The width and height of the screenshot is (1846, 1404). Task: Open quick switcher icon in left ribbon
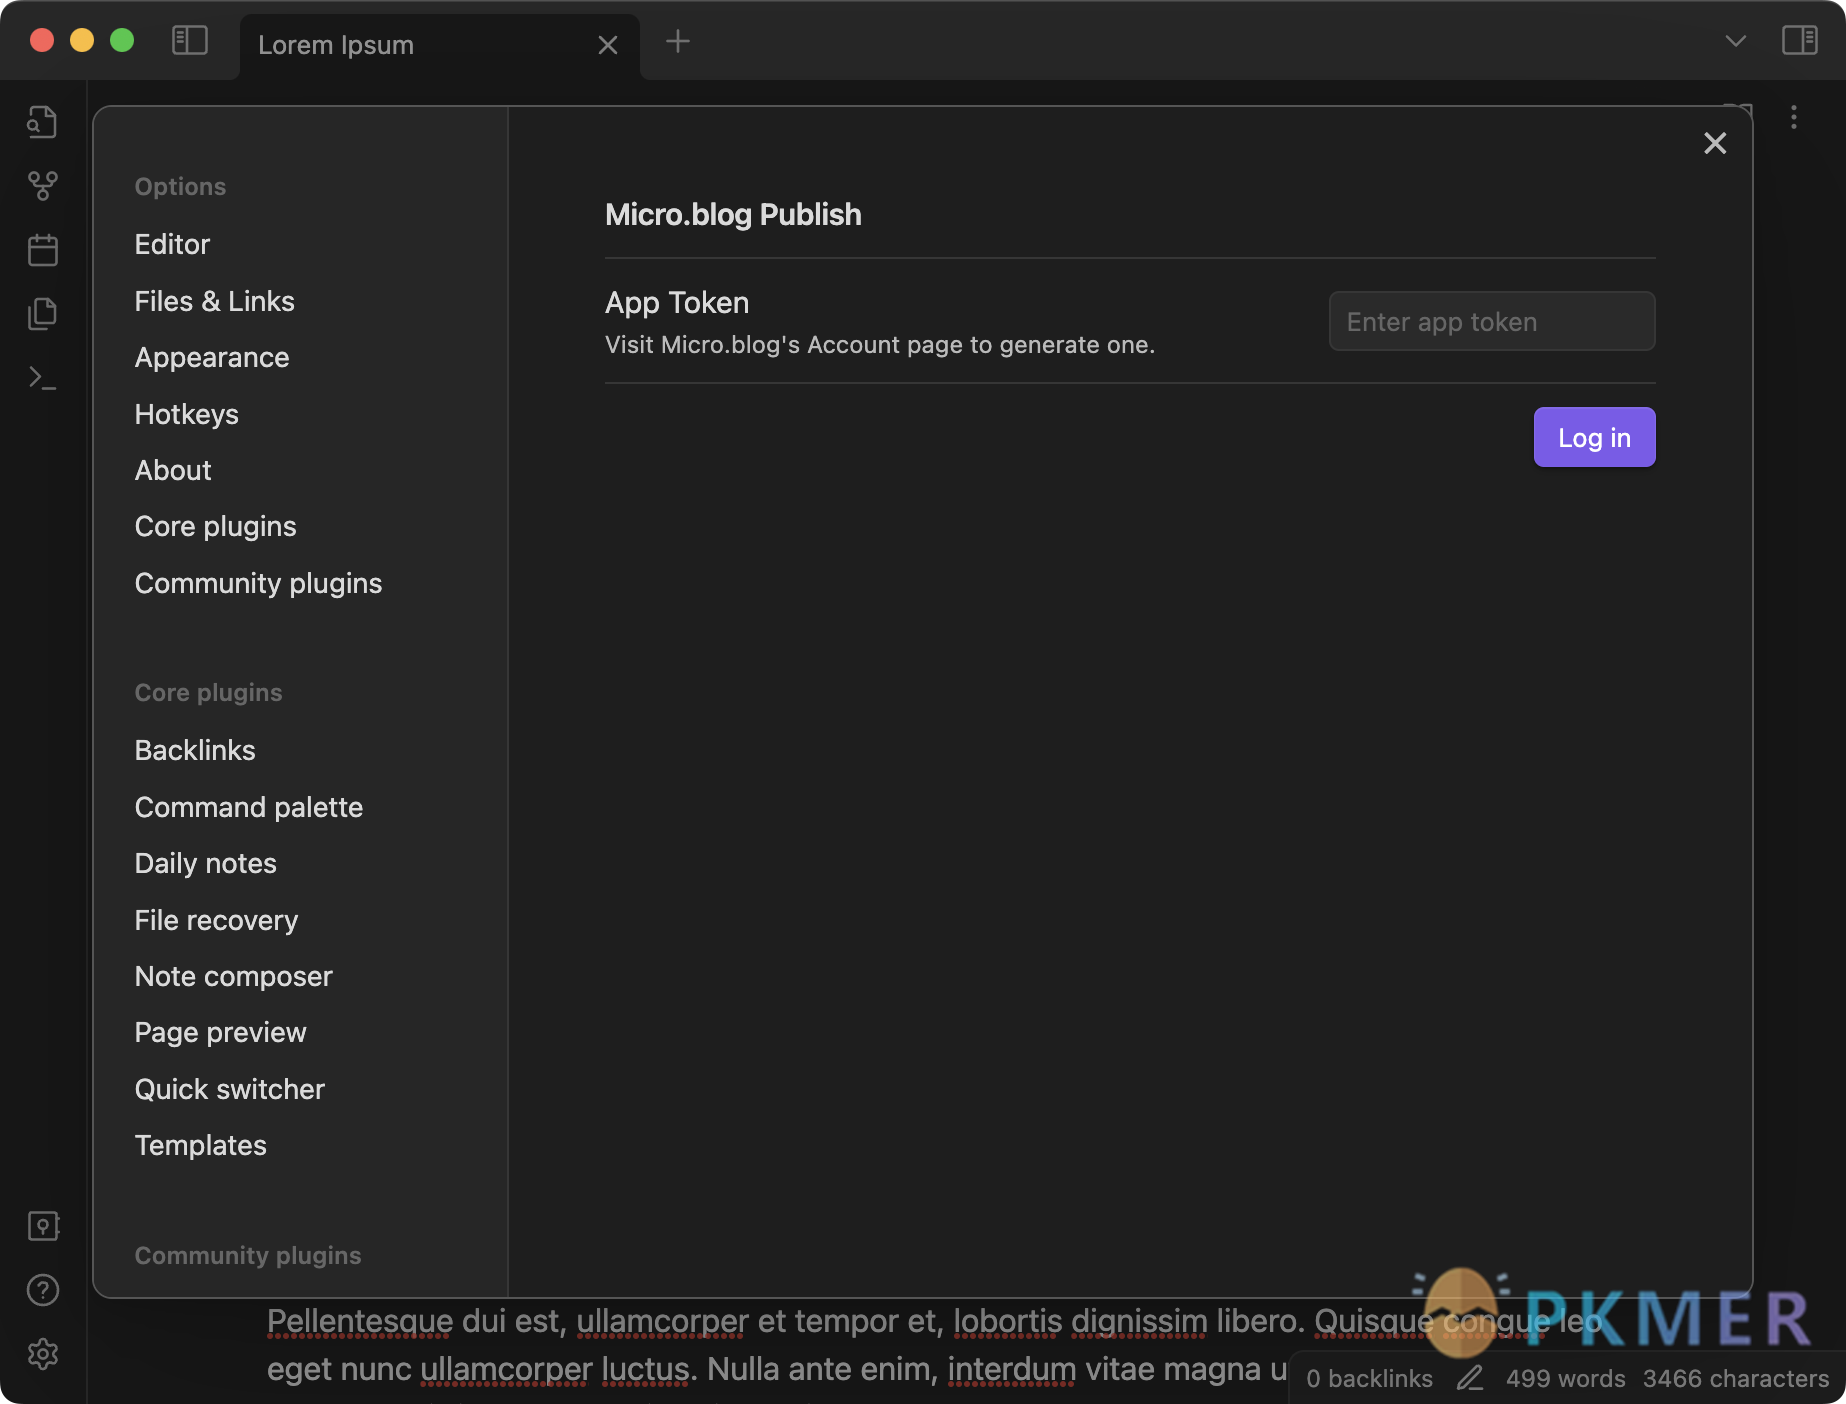(42, 122)
